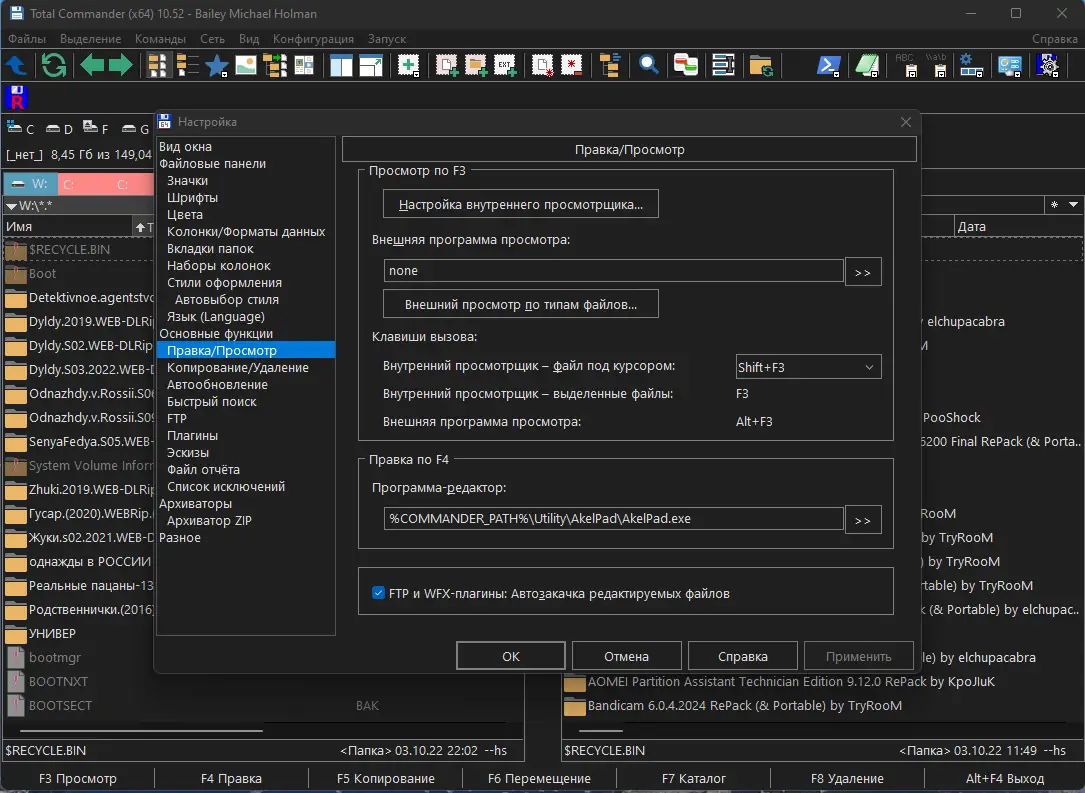Click the >> button beside external viewer field
The height and width of the screenshot is (793, 1085).
point(863,272)
